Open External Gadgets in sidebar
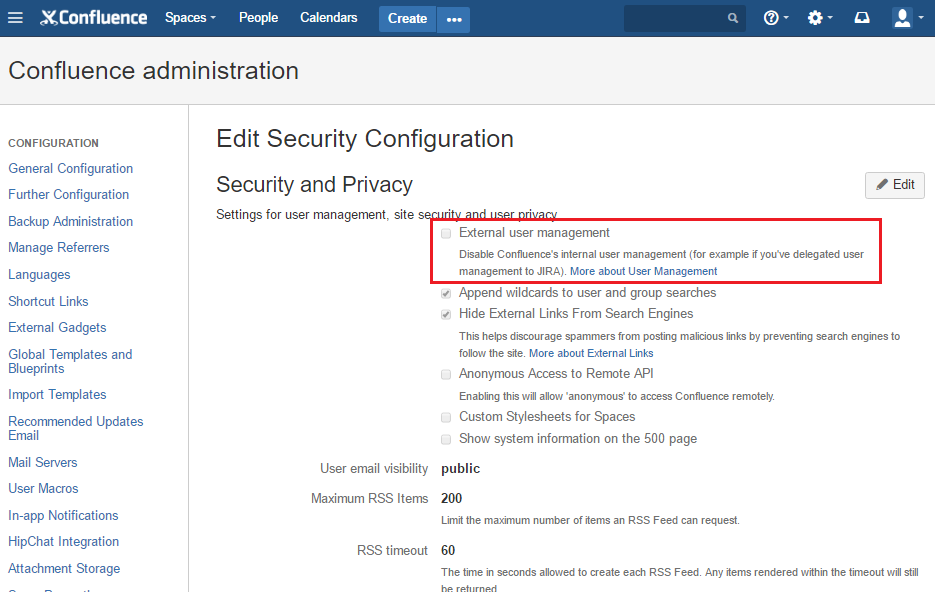The height and width of the screenshot is (596, 935). [x=57, y=328]
